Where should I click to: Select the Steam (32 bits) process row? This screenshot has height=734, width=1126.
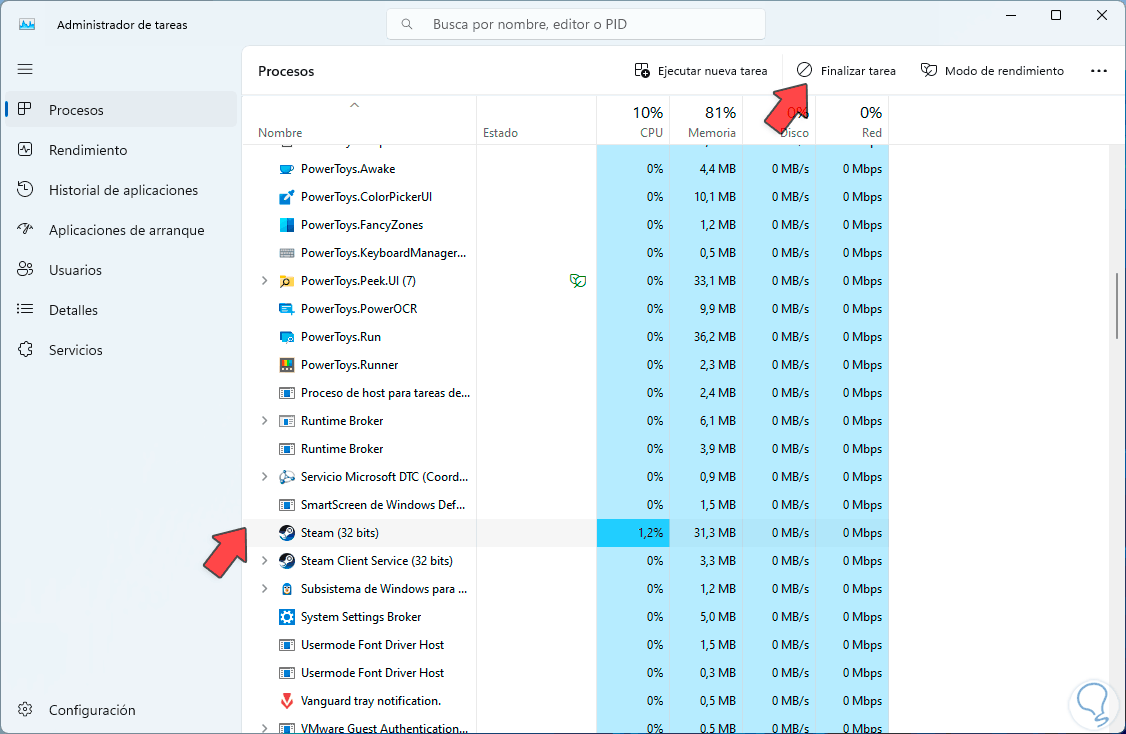[x=566, y=533]
